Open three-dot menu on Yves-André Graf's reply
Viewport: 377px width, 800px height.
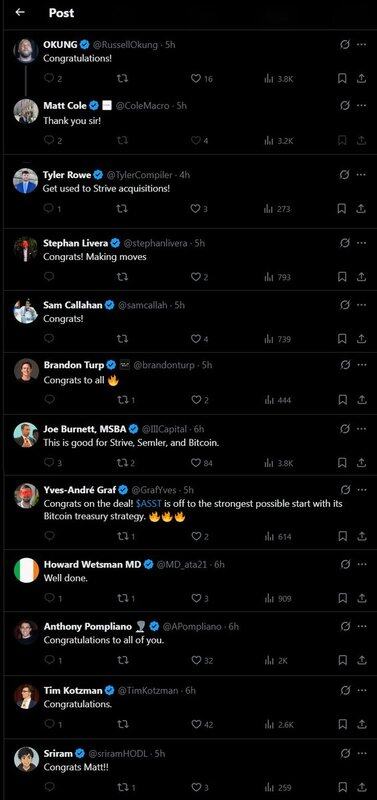(362, 490)
